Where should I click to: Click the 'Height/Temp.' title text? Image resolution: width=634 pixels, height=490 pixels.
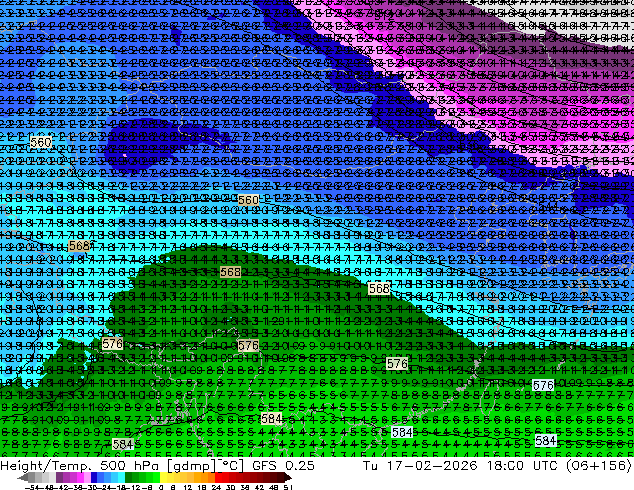pyautogui.click(x=46, y=466)
